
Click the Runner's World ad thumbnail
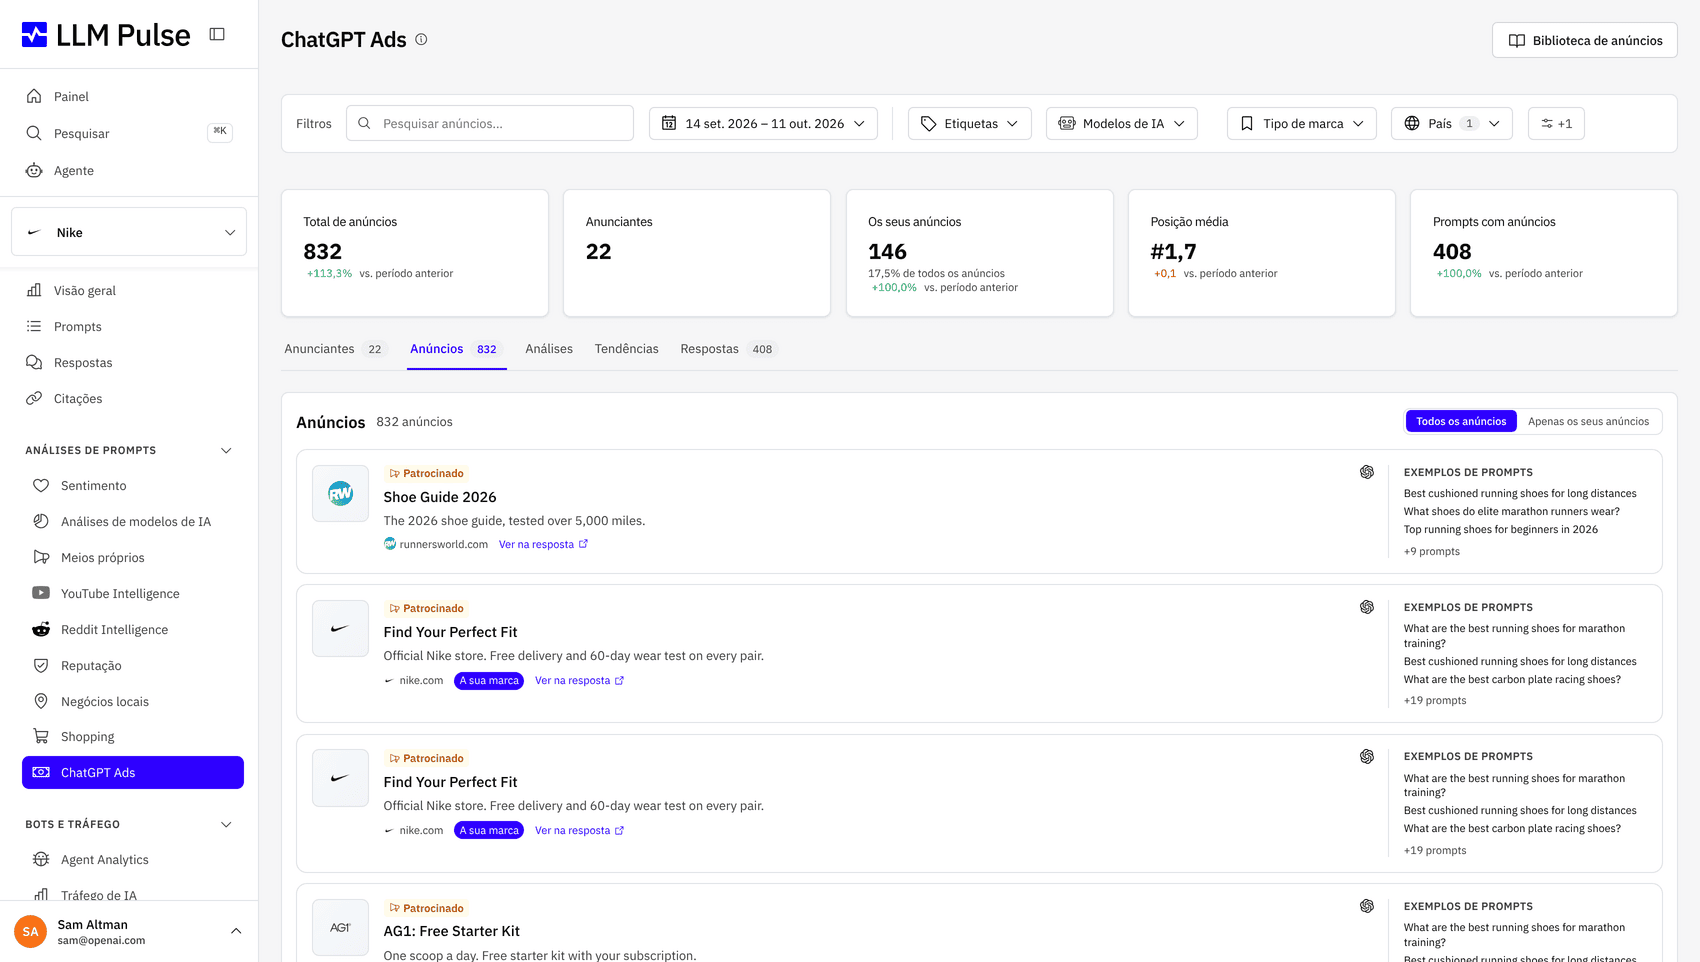coord(341,494)
